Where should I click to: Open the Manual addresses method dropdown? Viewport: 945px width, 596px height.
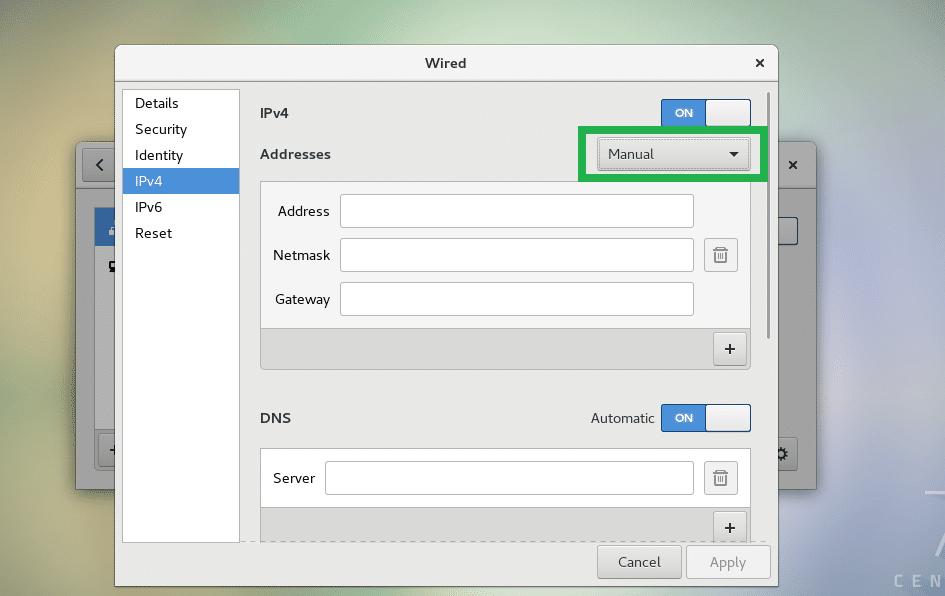[x=673, y=154]
